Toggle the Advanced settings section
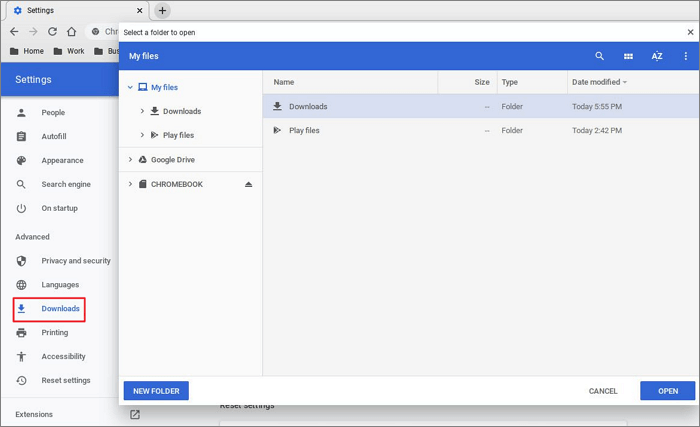 coord(32,237)
